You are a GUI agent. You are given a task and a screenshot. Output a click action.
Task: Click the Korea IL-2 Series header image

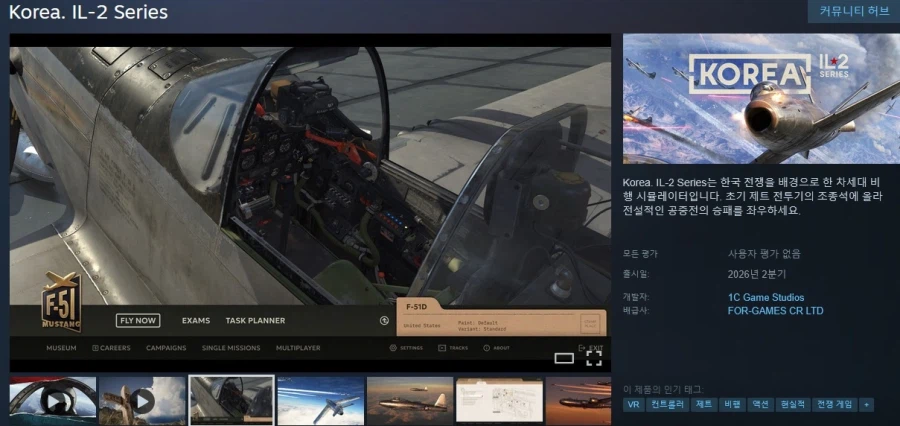760,99
